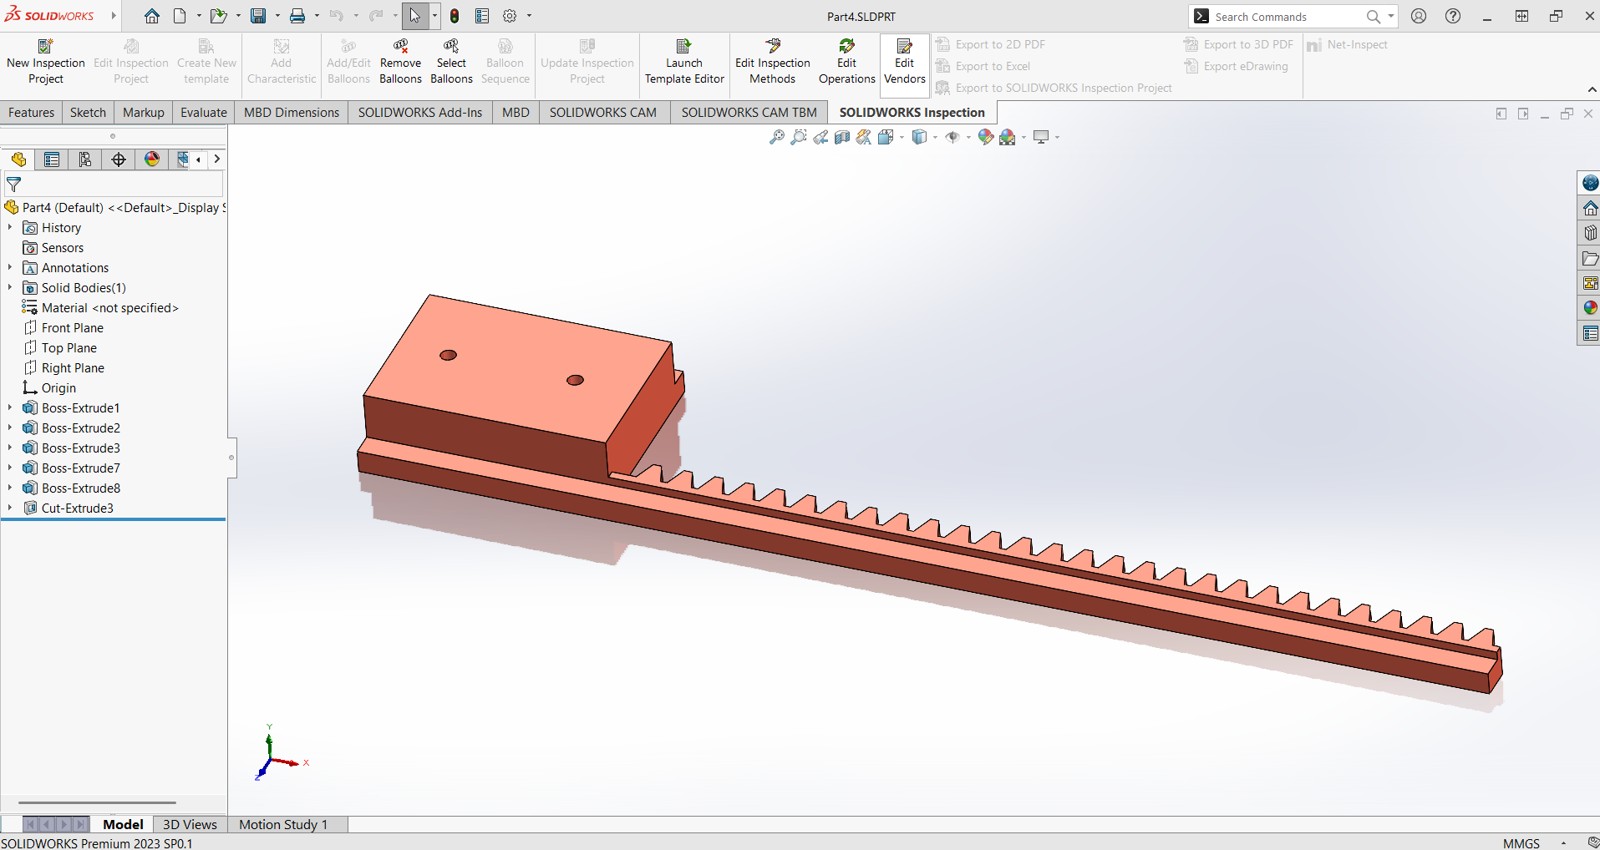Expand the Boss-Extrude1 feature
The width and height of the screenshot is (1600, 850).
[x=10, y=407]
